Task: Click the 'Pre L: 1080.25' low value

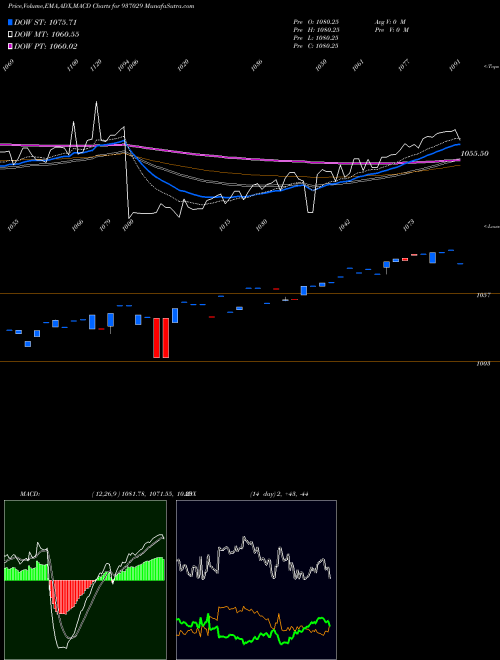Action: [316, 38]
